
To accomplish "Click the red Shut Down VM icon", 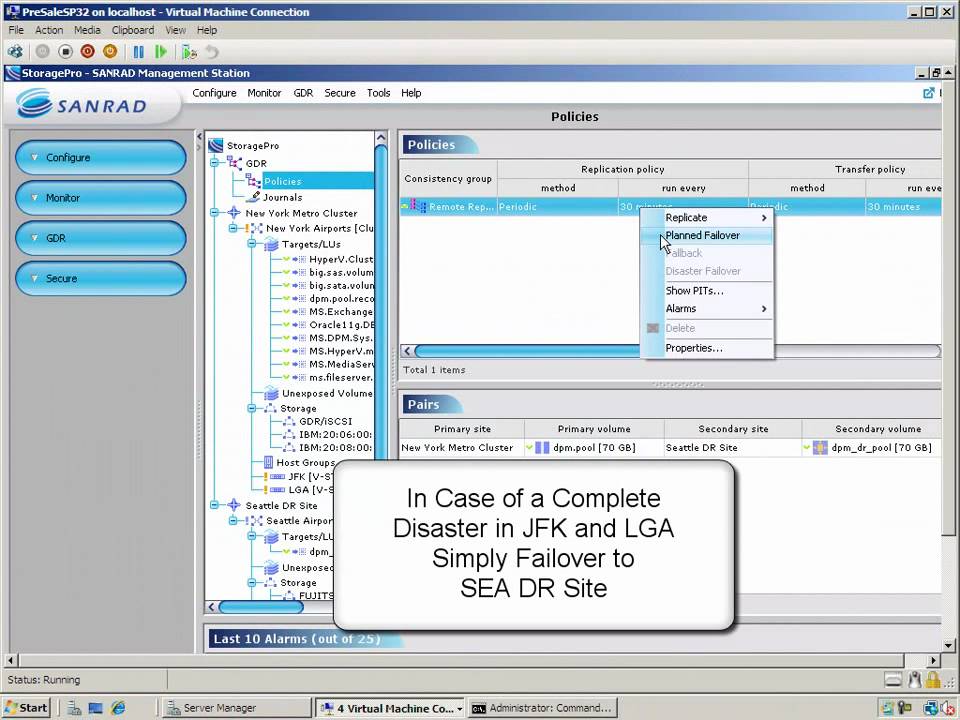I will pyautogui.click(x=88, y=52).
